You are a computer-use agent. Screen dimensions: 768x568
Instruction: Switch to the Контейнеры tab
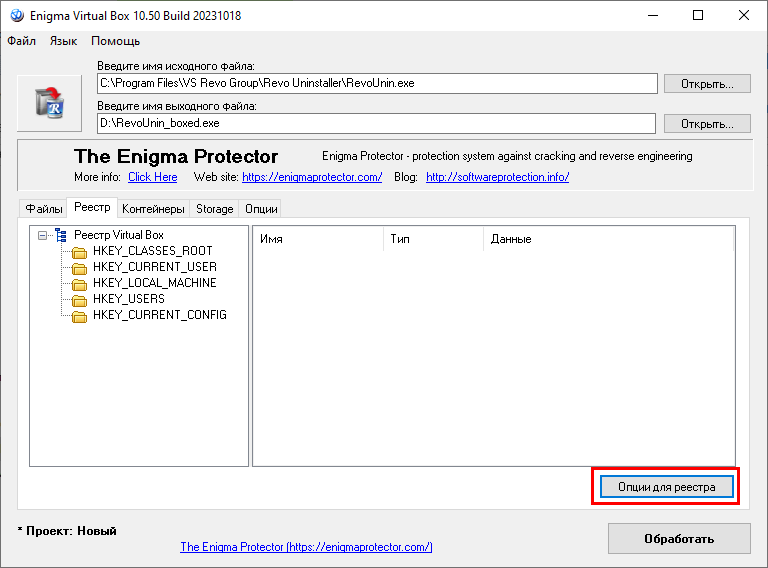click(x=153, y=209)
